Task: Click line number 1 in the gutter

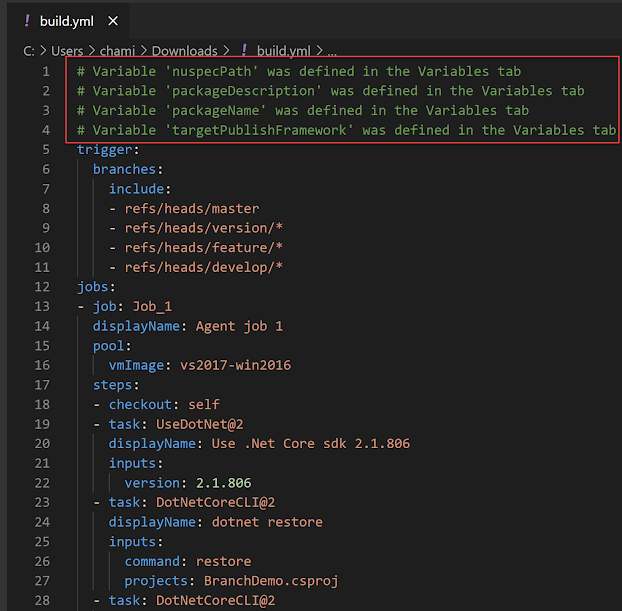Action: [46, 71]
